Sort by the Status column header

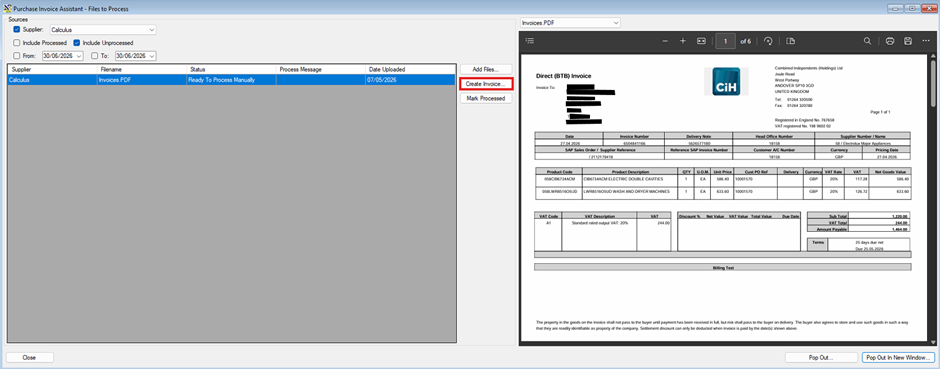pyautogui.click(x=231, y=69)
